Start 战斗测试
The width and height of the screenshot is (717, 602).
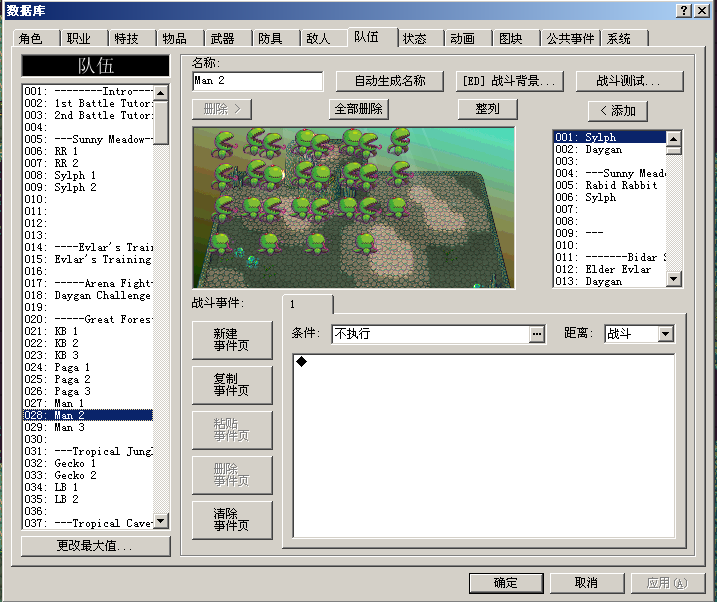pyautogui.click(x=629, y=81)
